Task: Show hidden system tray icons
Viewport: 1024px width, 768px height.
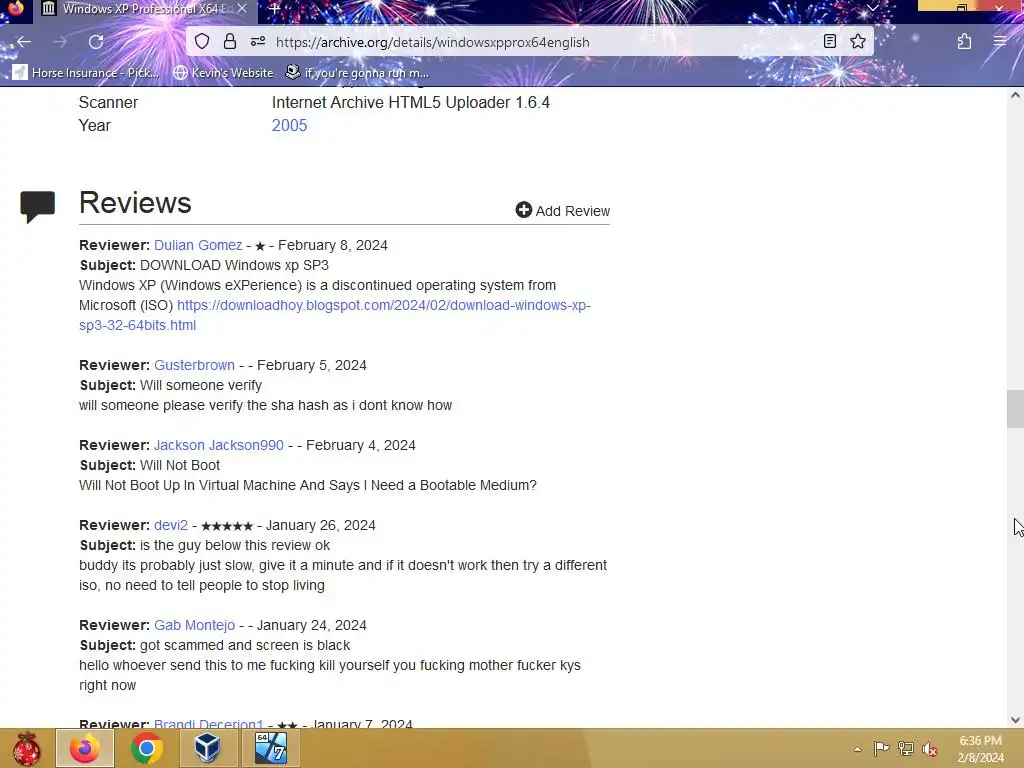Action: tap(857, 749)
